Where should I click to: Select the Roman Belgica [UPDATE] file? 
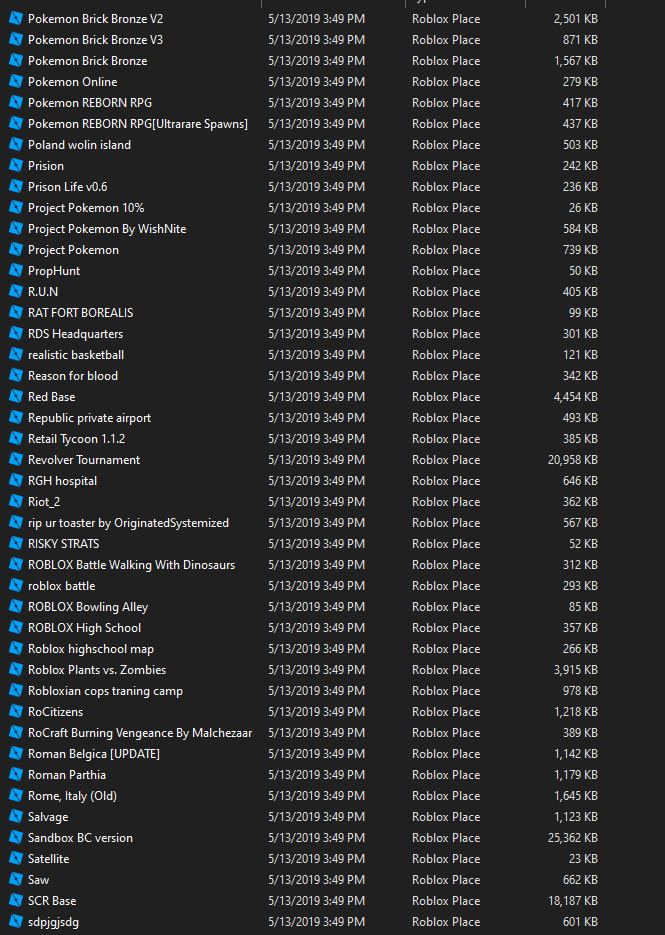tap(94, 754)
